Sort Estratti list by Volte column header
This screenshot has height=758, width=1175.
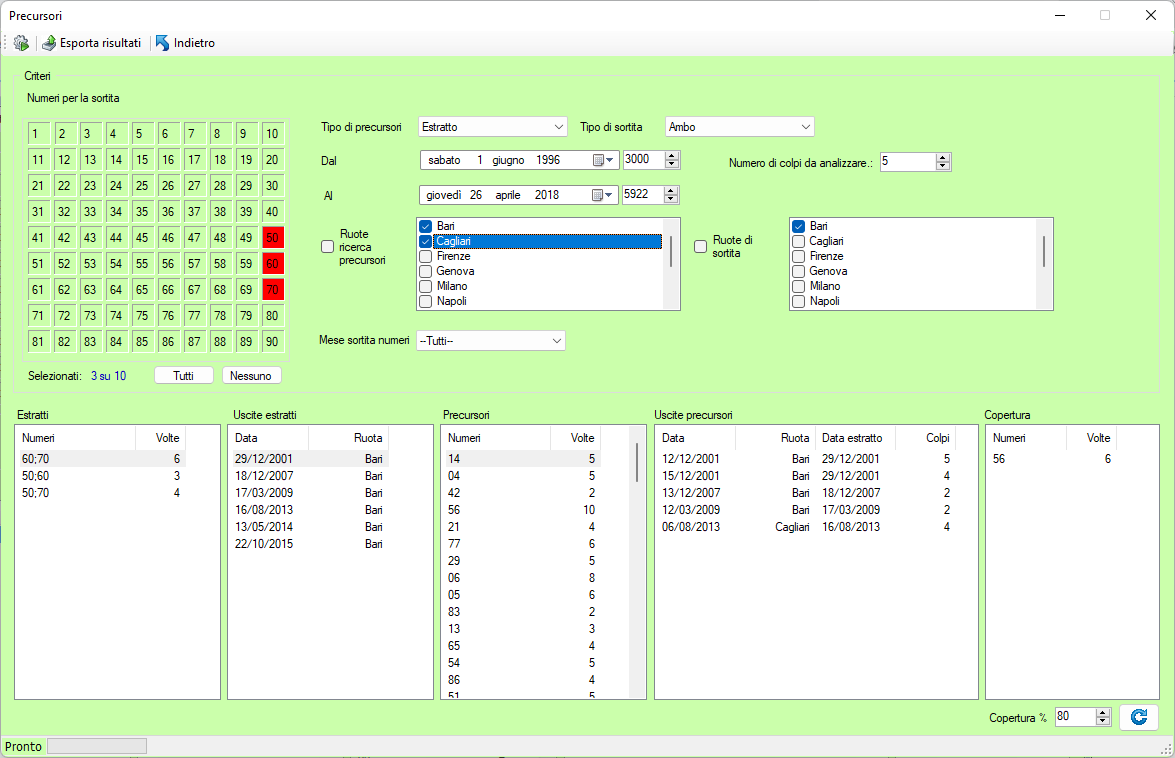pyautogui.click(x=160, y=438)
